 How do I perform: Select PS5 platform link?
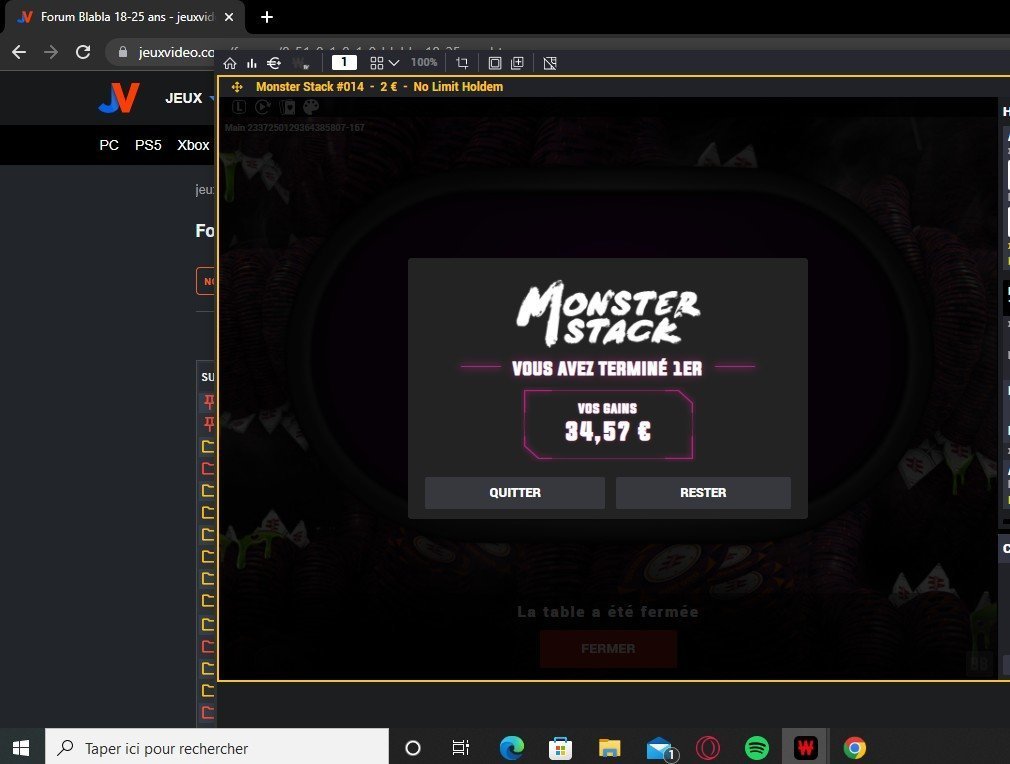148,145
